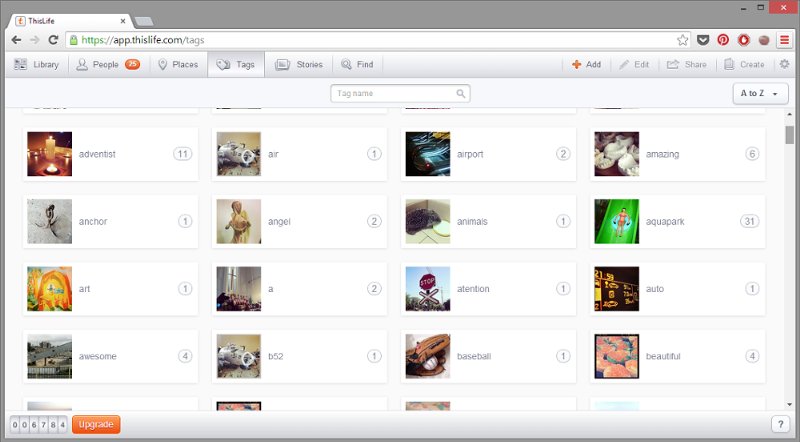Open the air tag airplane thumbnail
800x442 pixels.
[239, 154]
